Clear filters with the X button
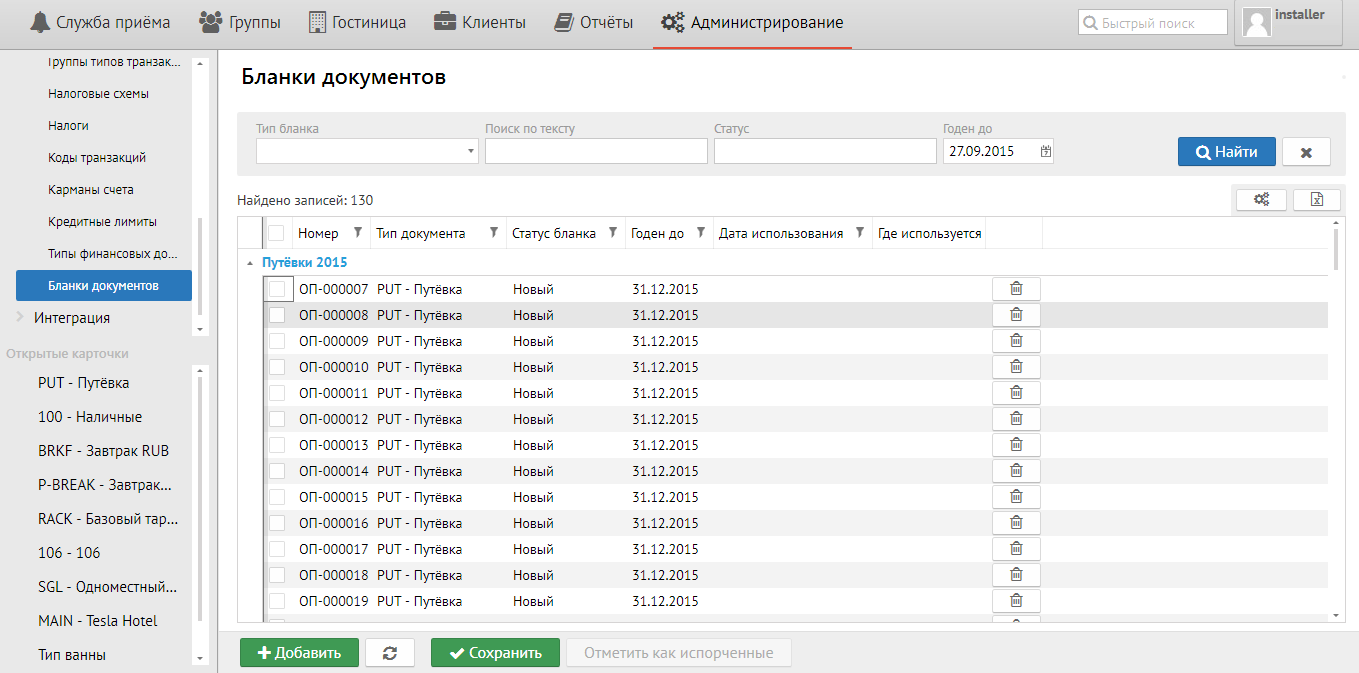1359x673 pixels. [1306, 152]
